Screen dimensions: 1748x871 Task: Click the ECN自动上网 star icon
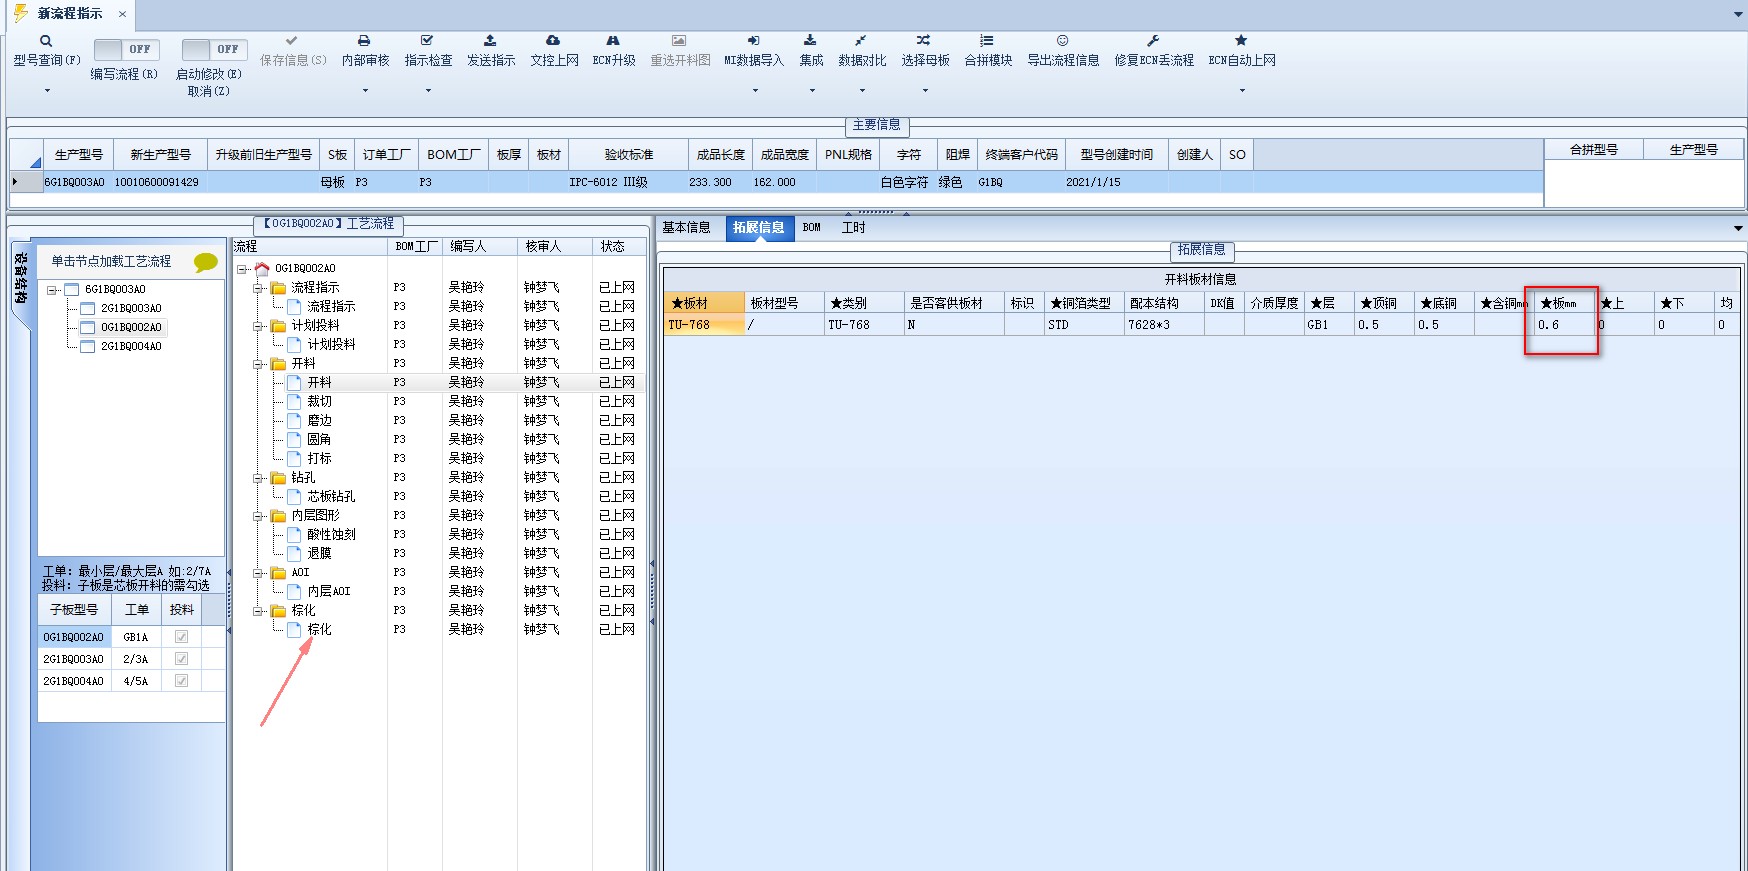click(1241, 41)
